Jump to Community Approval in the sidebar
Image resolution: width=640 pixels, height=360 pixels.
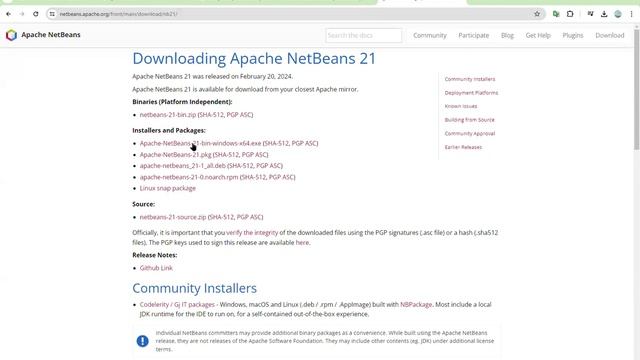(x=470, y=133)
